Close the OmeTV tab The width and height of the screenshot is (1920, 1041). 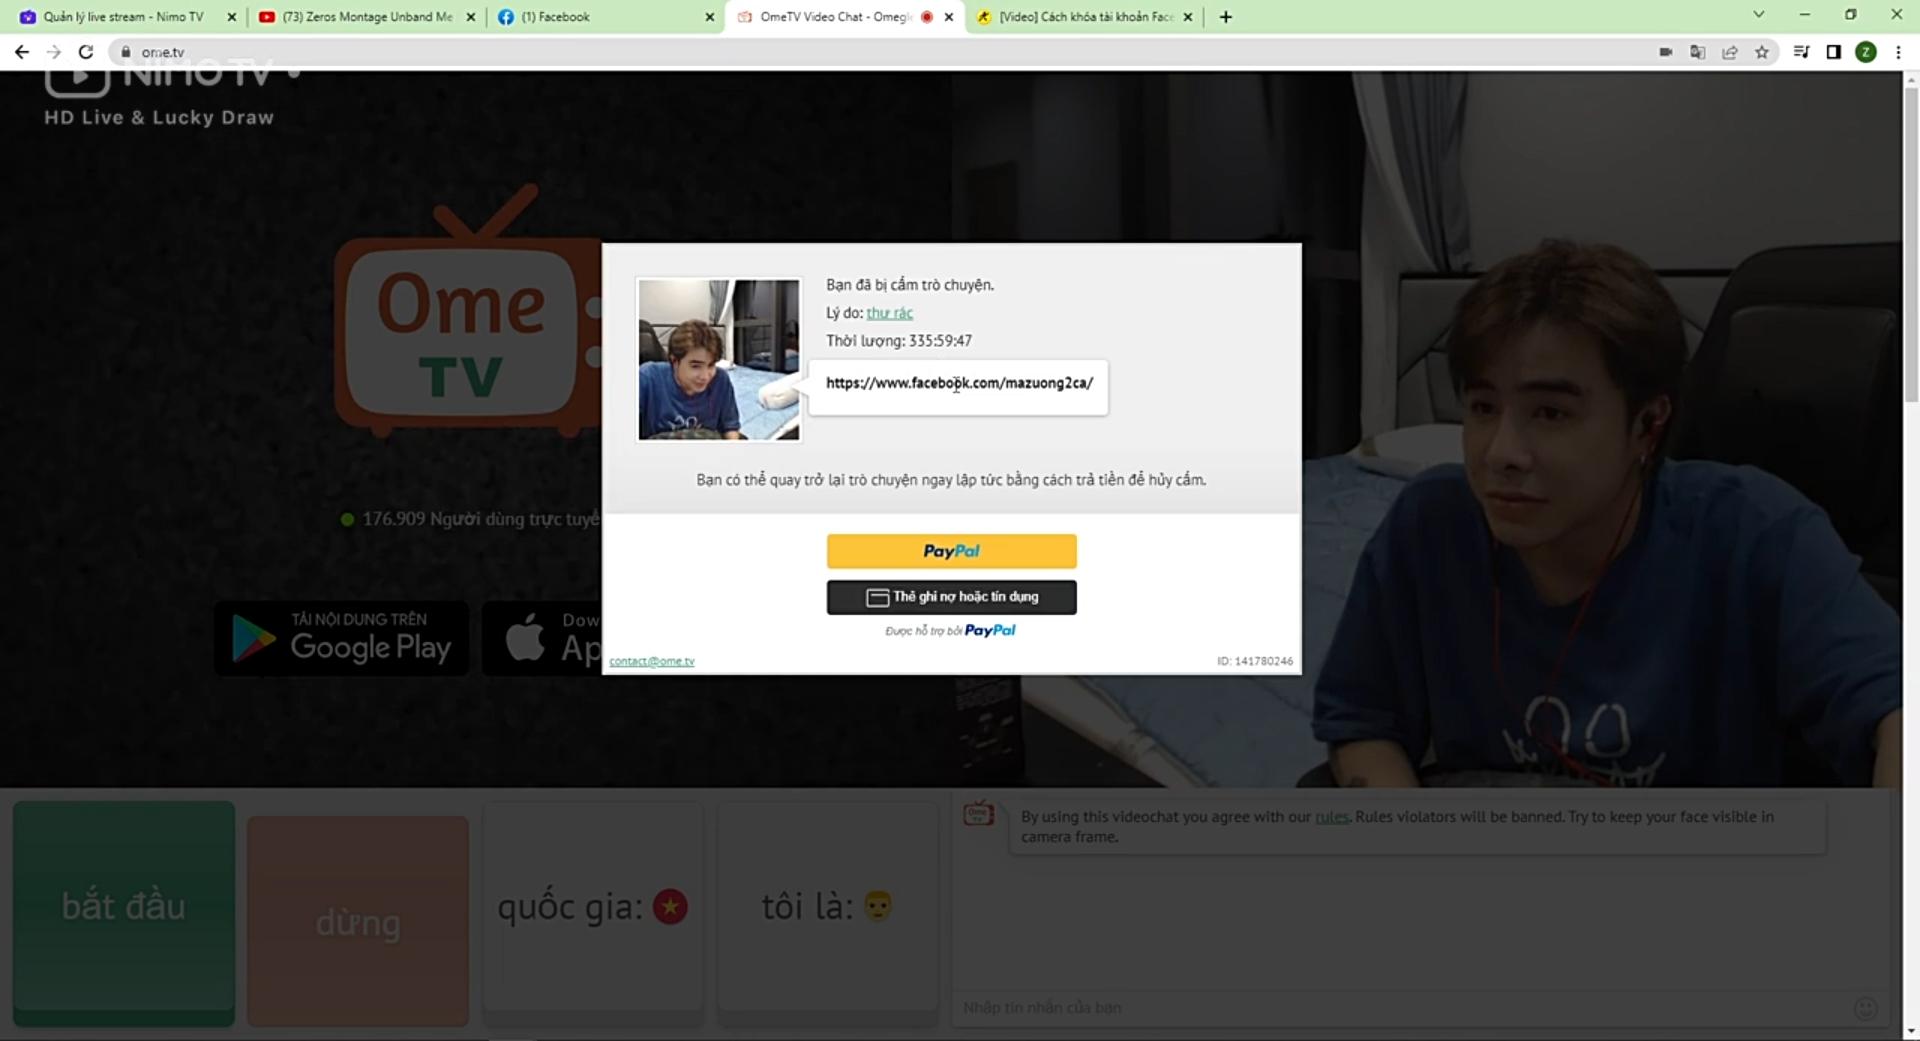[x=949, y=17]
